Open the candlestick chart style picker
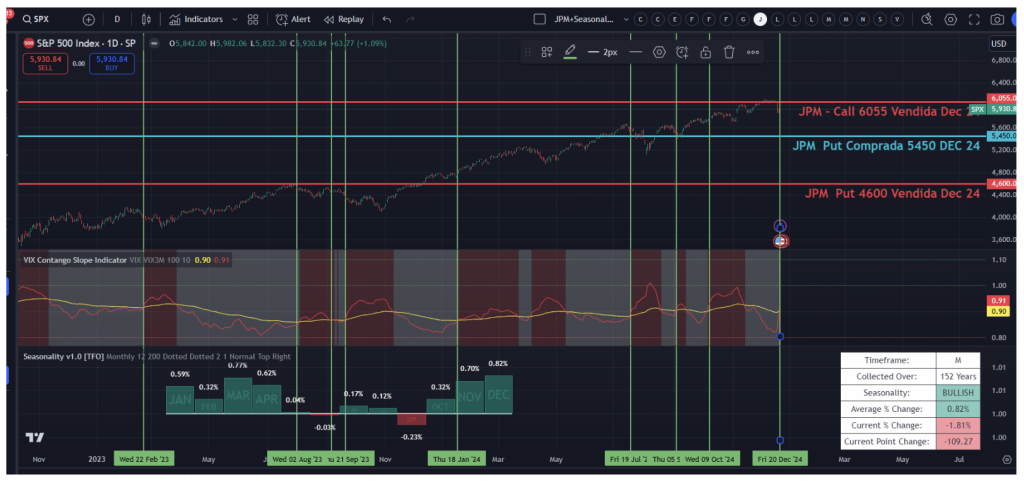This screenshot has height=484, width=1024. tap(147, 19)
